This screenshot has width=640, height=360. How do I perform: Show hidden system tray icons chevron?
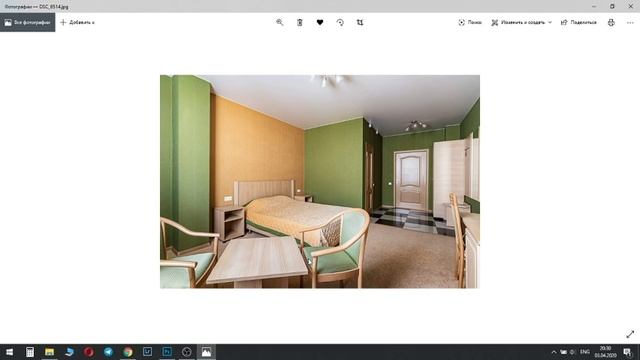tap(553, 352)
